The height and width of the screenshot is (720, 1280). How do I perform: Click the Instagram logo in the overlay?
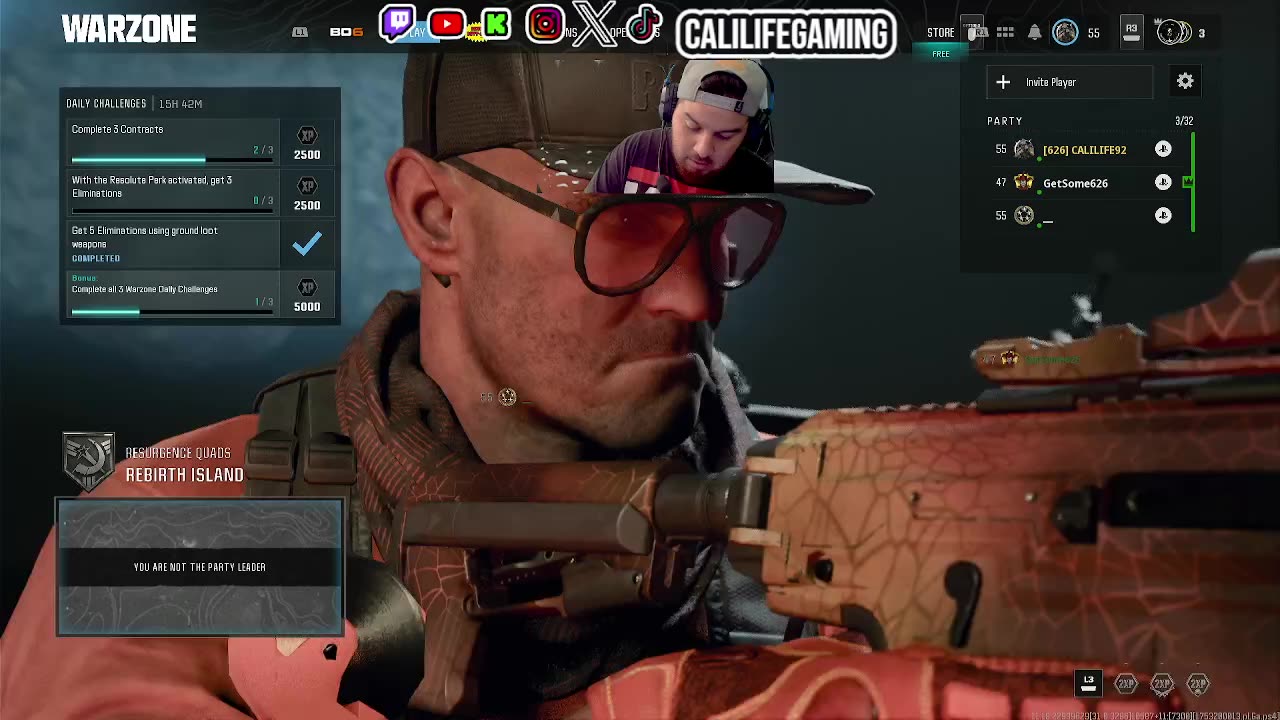tap(545, 24)
